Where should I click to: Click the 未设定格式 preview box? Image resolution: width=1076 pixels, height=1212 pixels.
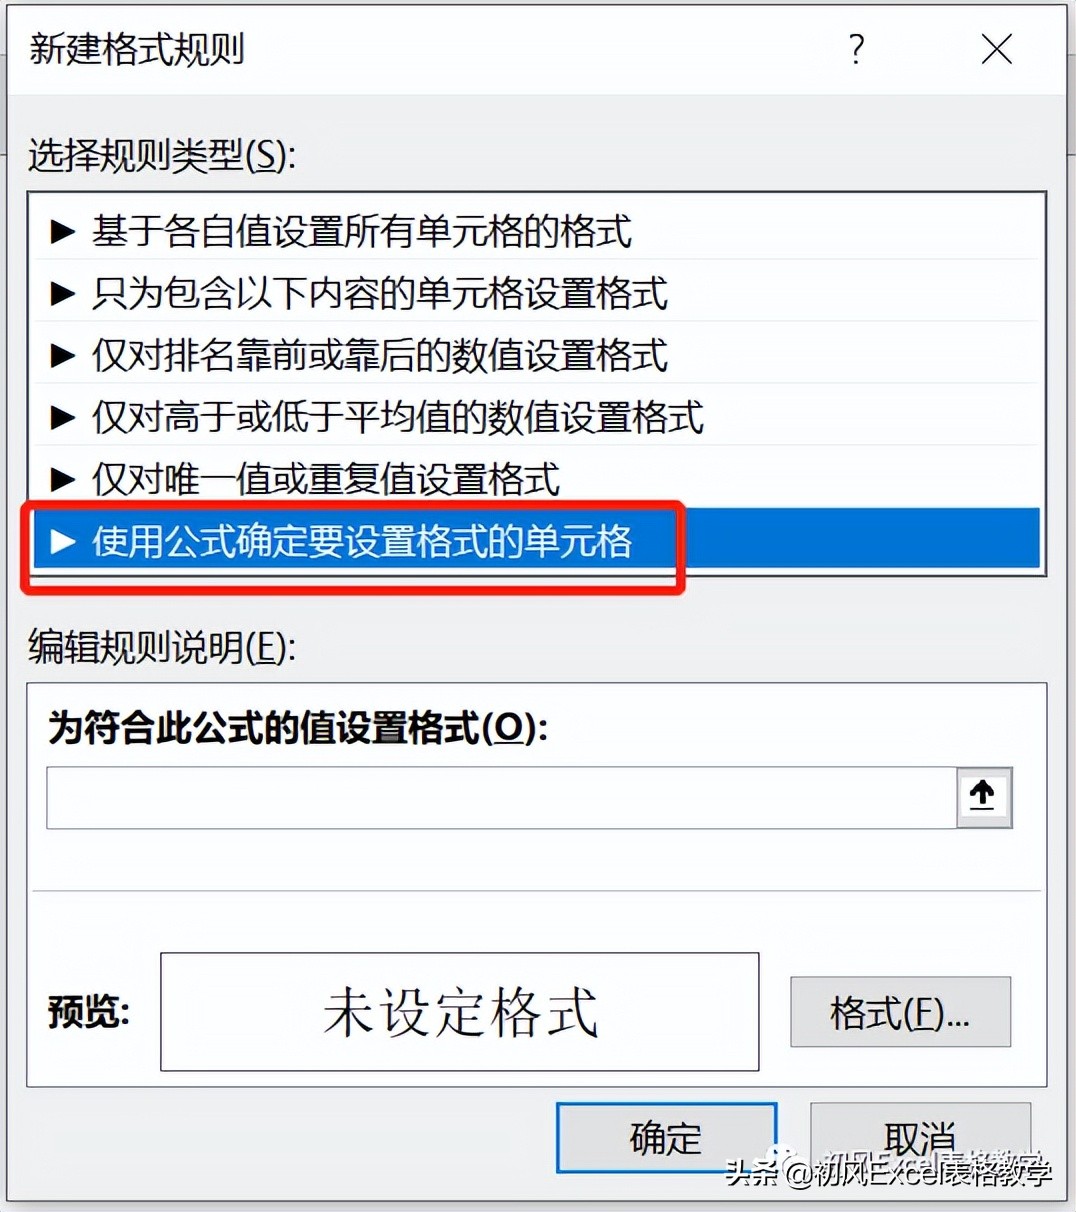pyautogui.click(x=460, y=1011)
